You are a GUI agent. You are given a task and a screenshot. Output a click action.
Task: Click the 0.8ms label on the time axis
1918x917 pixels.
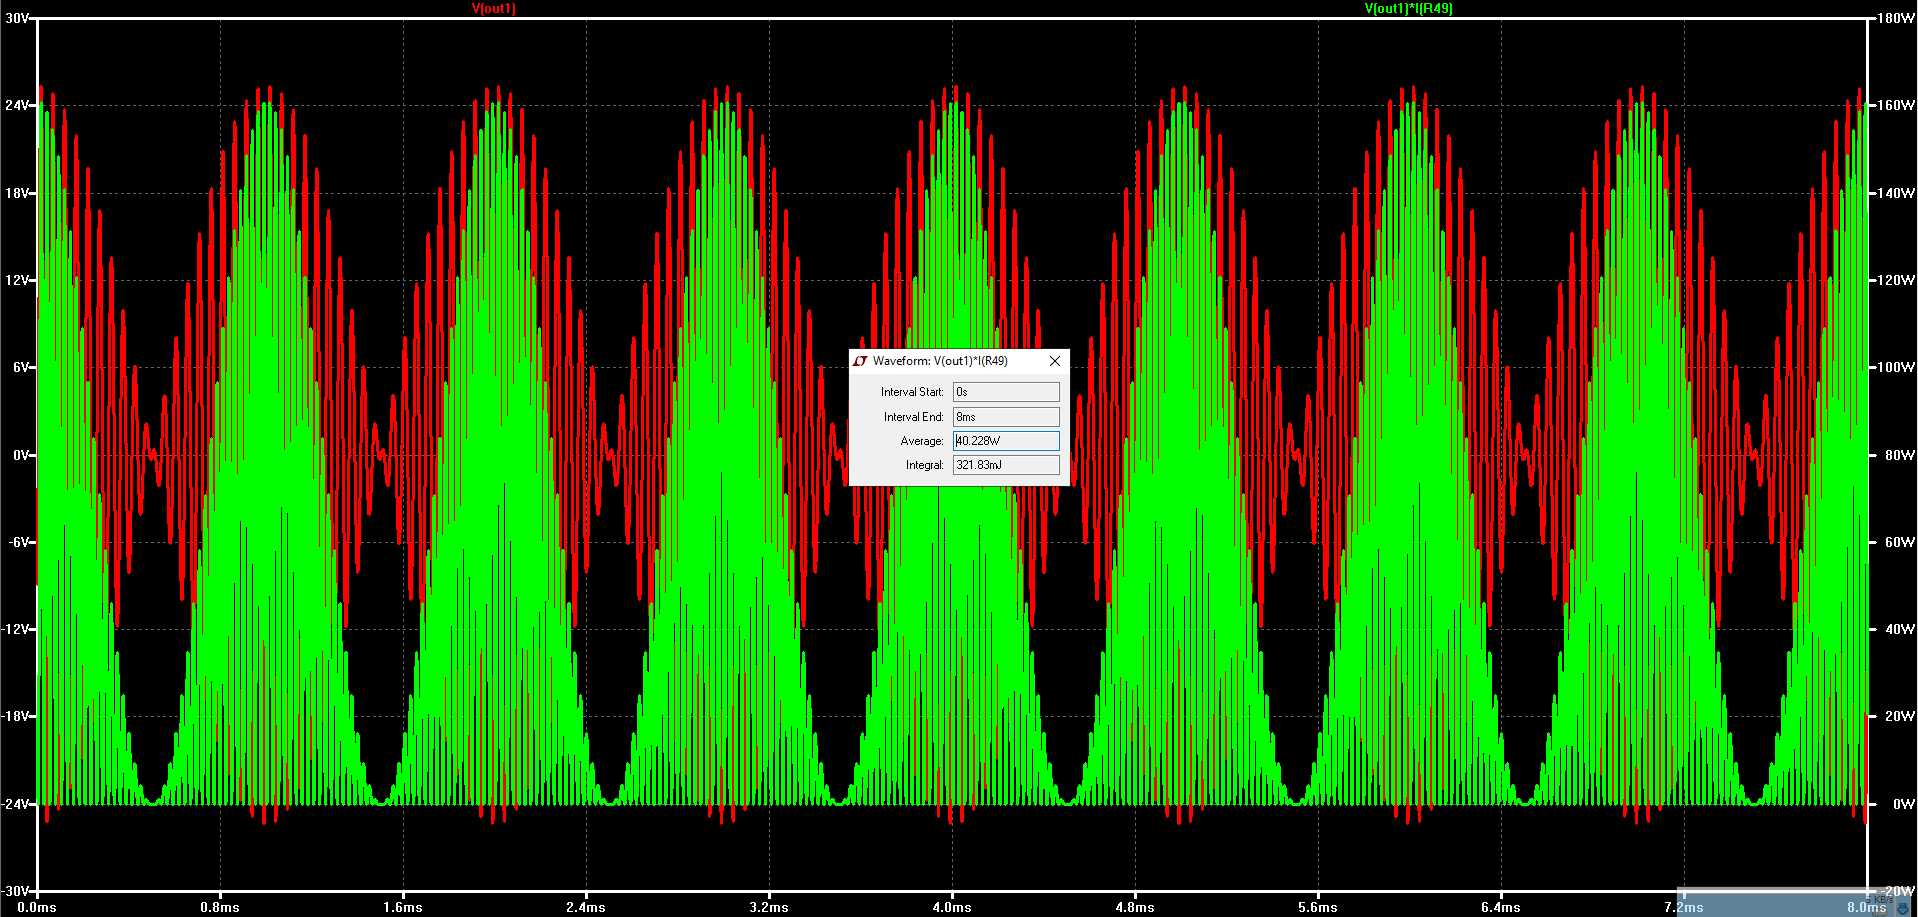point(220,907)
